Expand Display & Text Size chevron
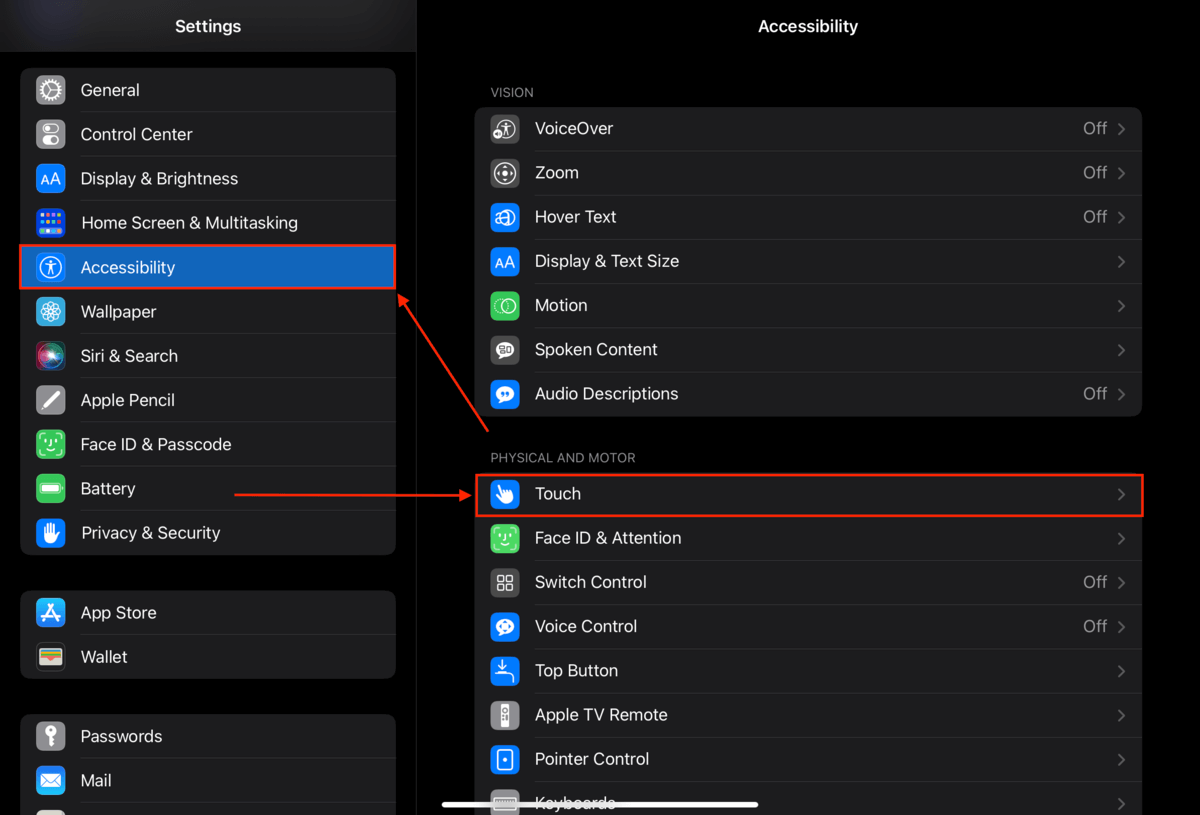This screenshot has width=1200, height=815. [x=1122, y=261]
